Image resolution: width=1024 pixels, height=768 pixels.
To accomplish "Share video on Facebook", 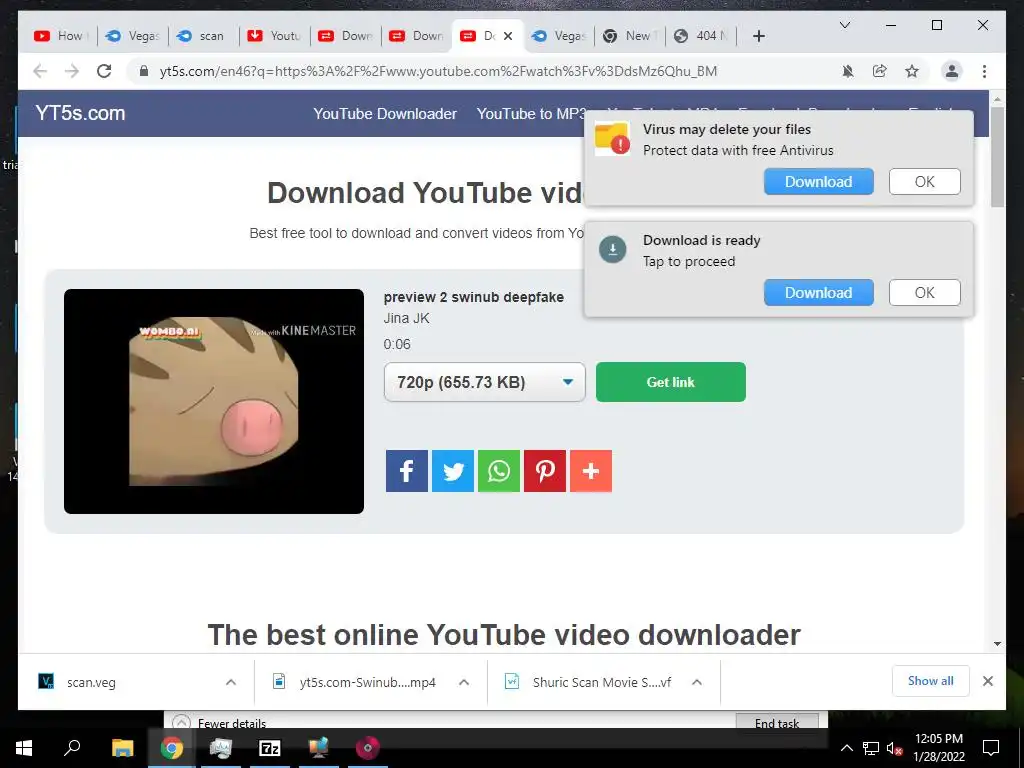I will 407,471.
